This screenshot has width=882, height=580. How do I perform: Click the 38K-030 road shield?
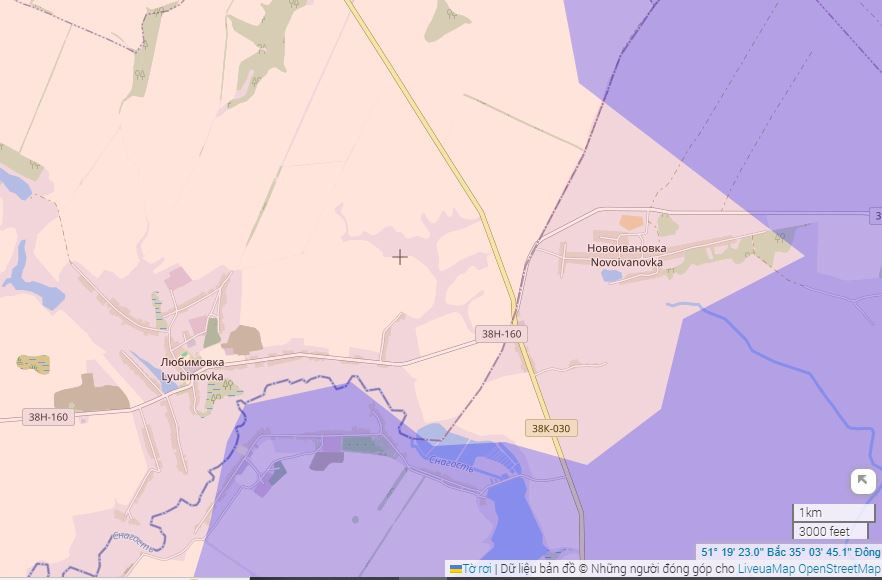[x=553, y=428]
